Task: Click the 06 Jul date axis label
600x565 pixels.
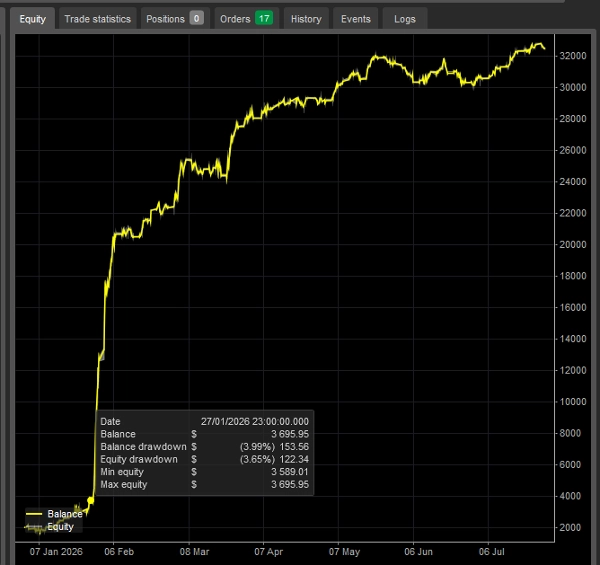Action: click(x=492, y=552)
